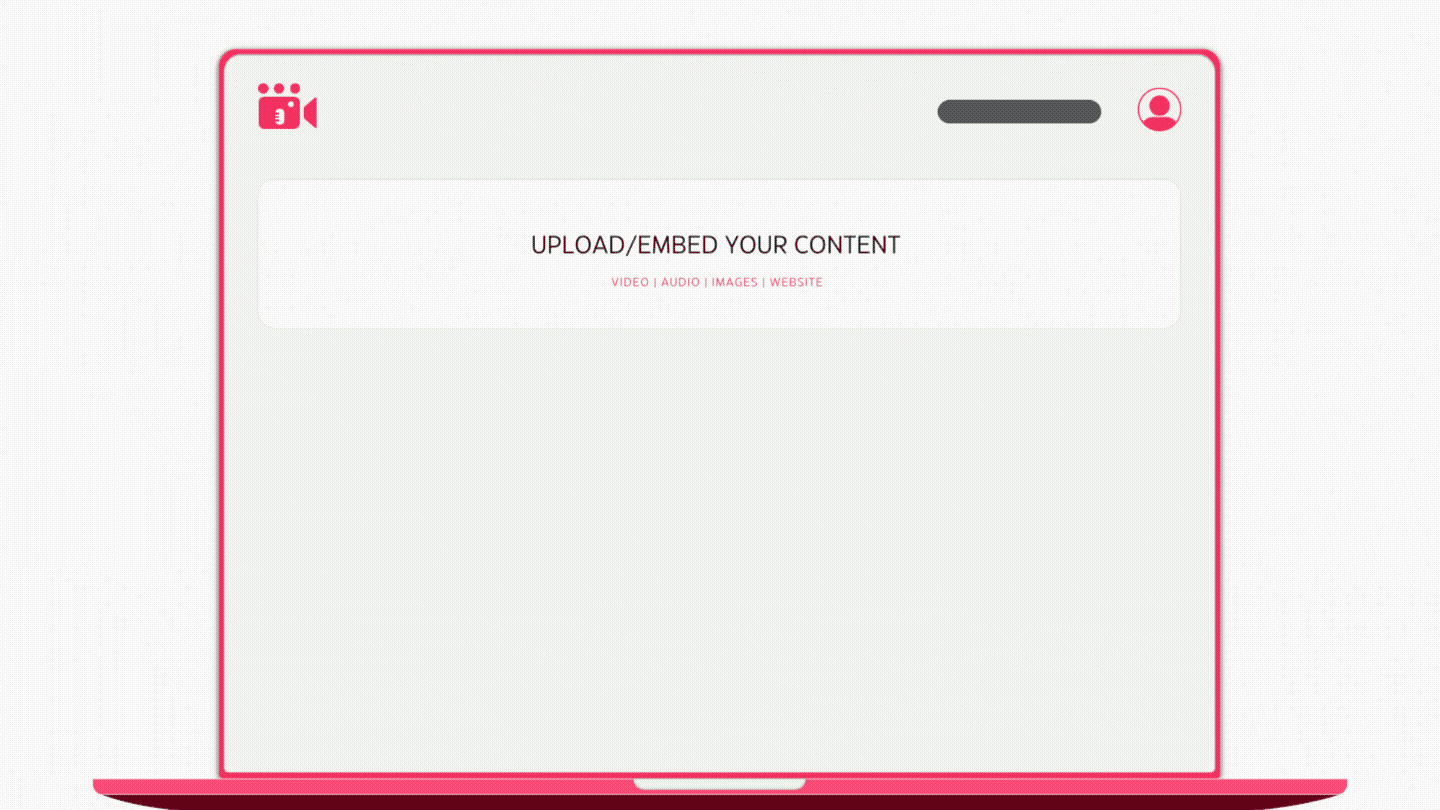Click the last dot above the camera logo

click(295, 88)
